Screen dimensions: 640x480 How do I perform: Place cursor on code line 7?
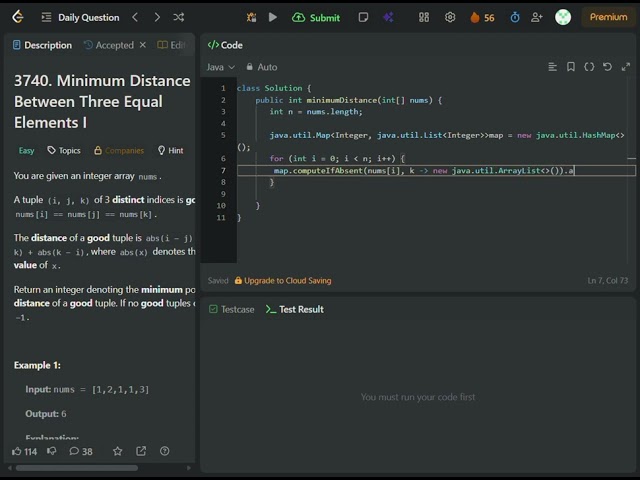tap(436, 171)
